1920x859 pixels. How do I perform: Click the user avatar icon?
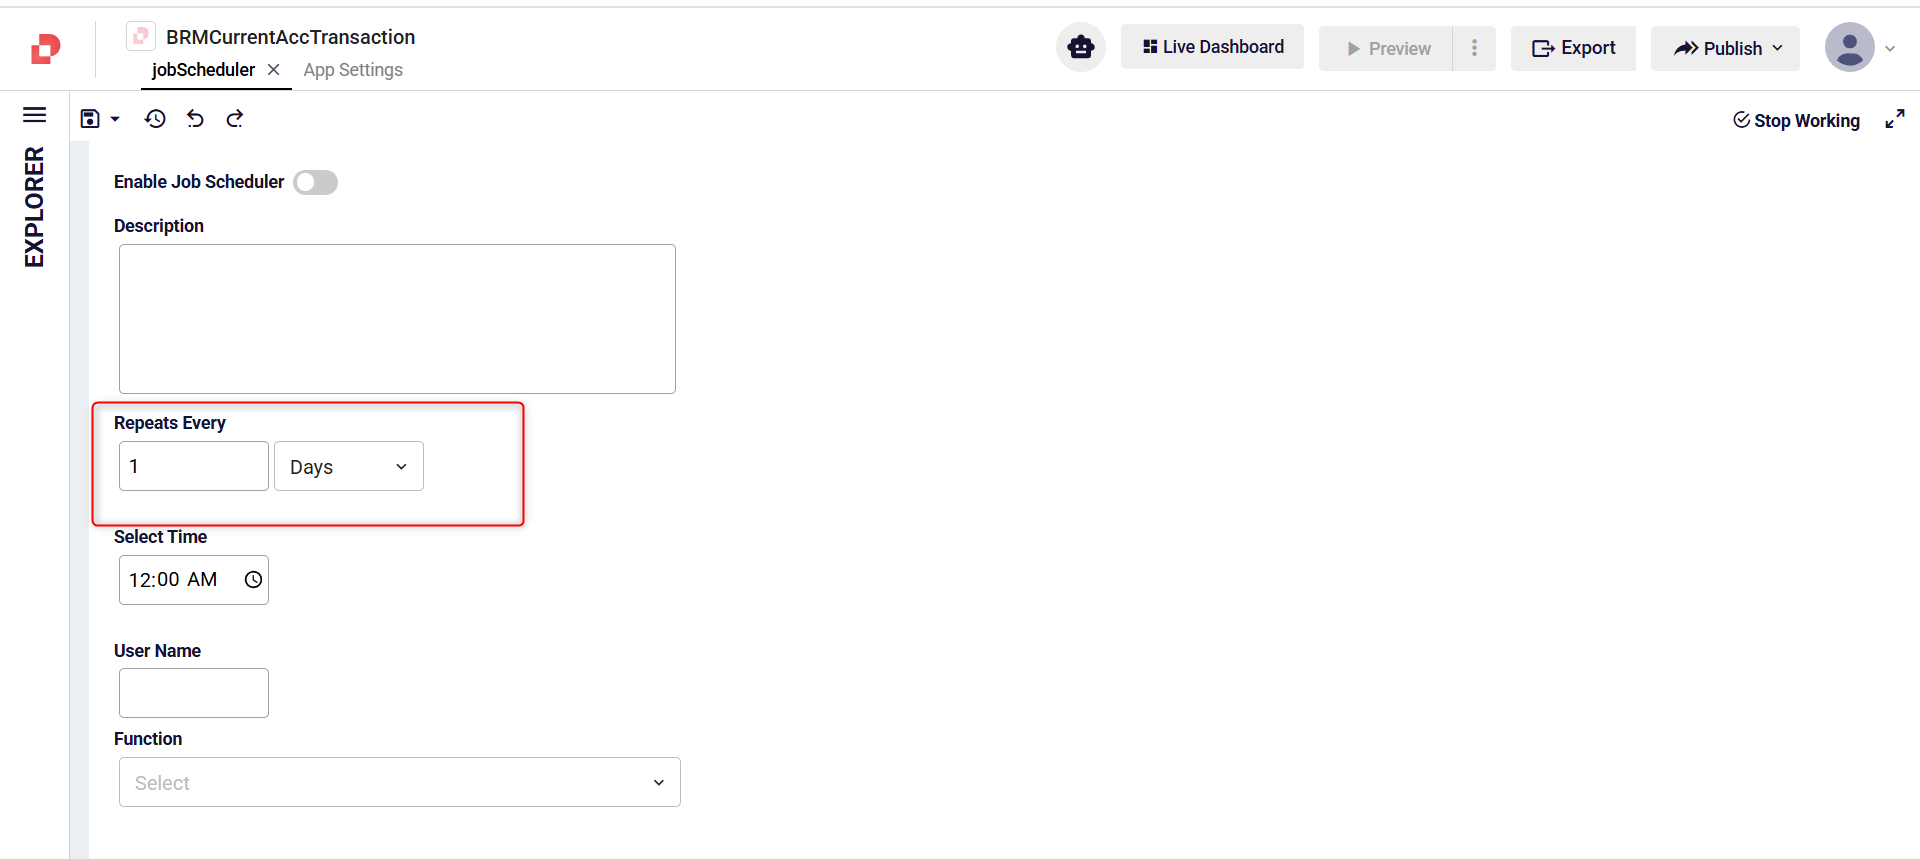pyautogui.click(x=1849, y=47)
